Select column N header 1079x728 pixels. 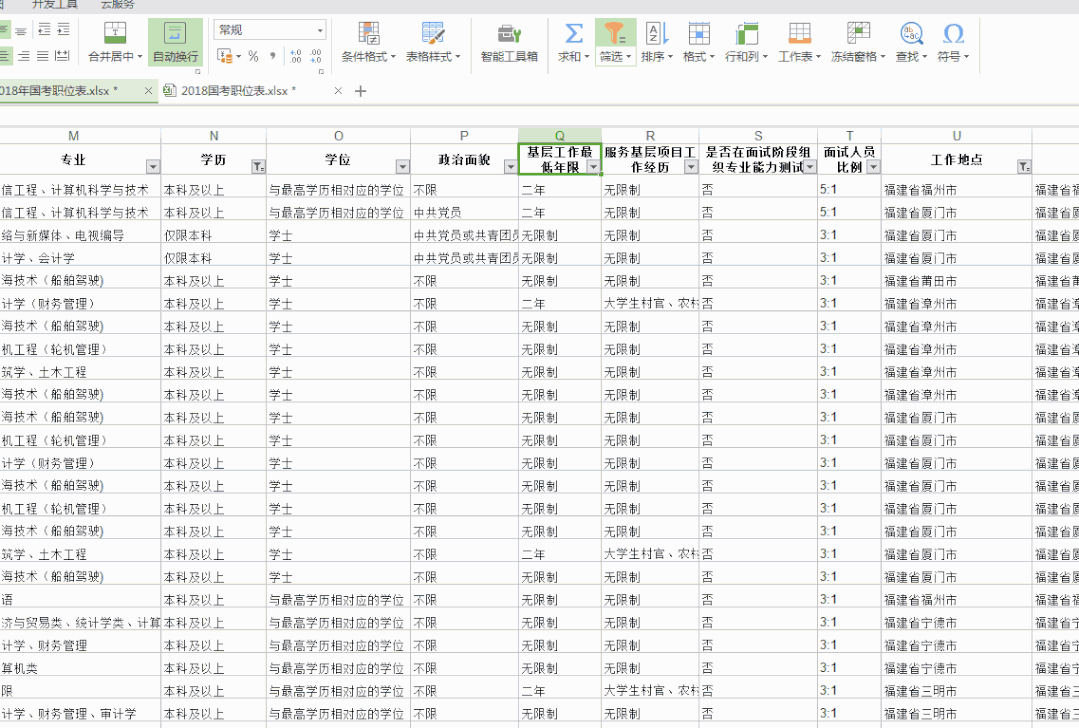213,136
